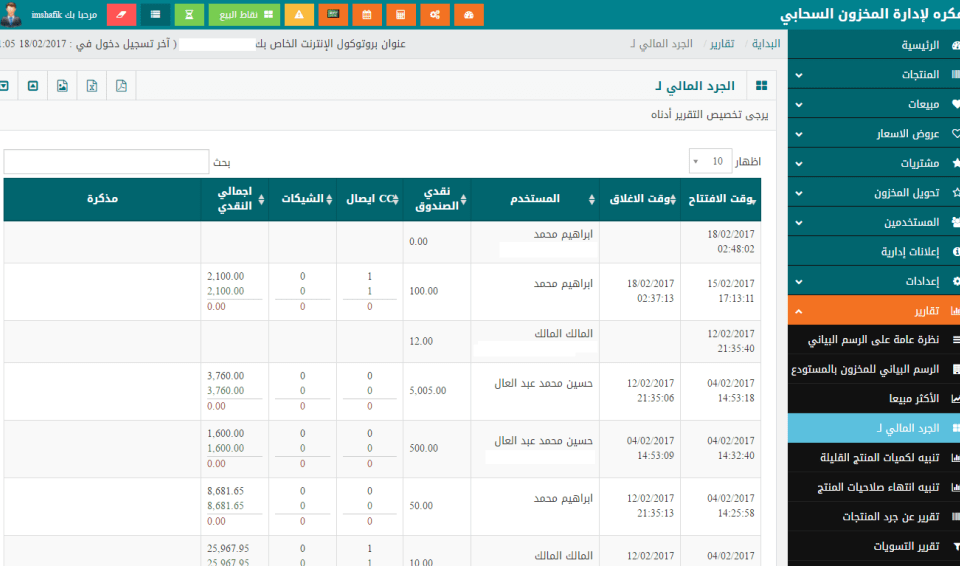Go to البداية breadcrumb link
Viewport: 960px width, 566px height.
pos(766,45)
